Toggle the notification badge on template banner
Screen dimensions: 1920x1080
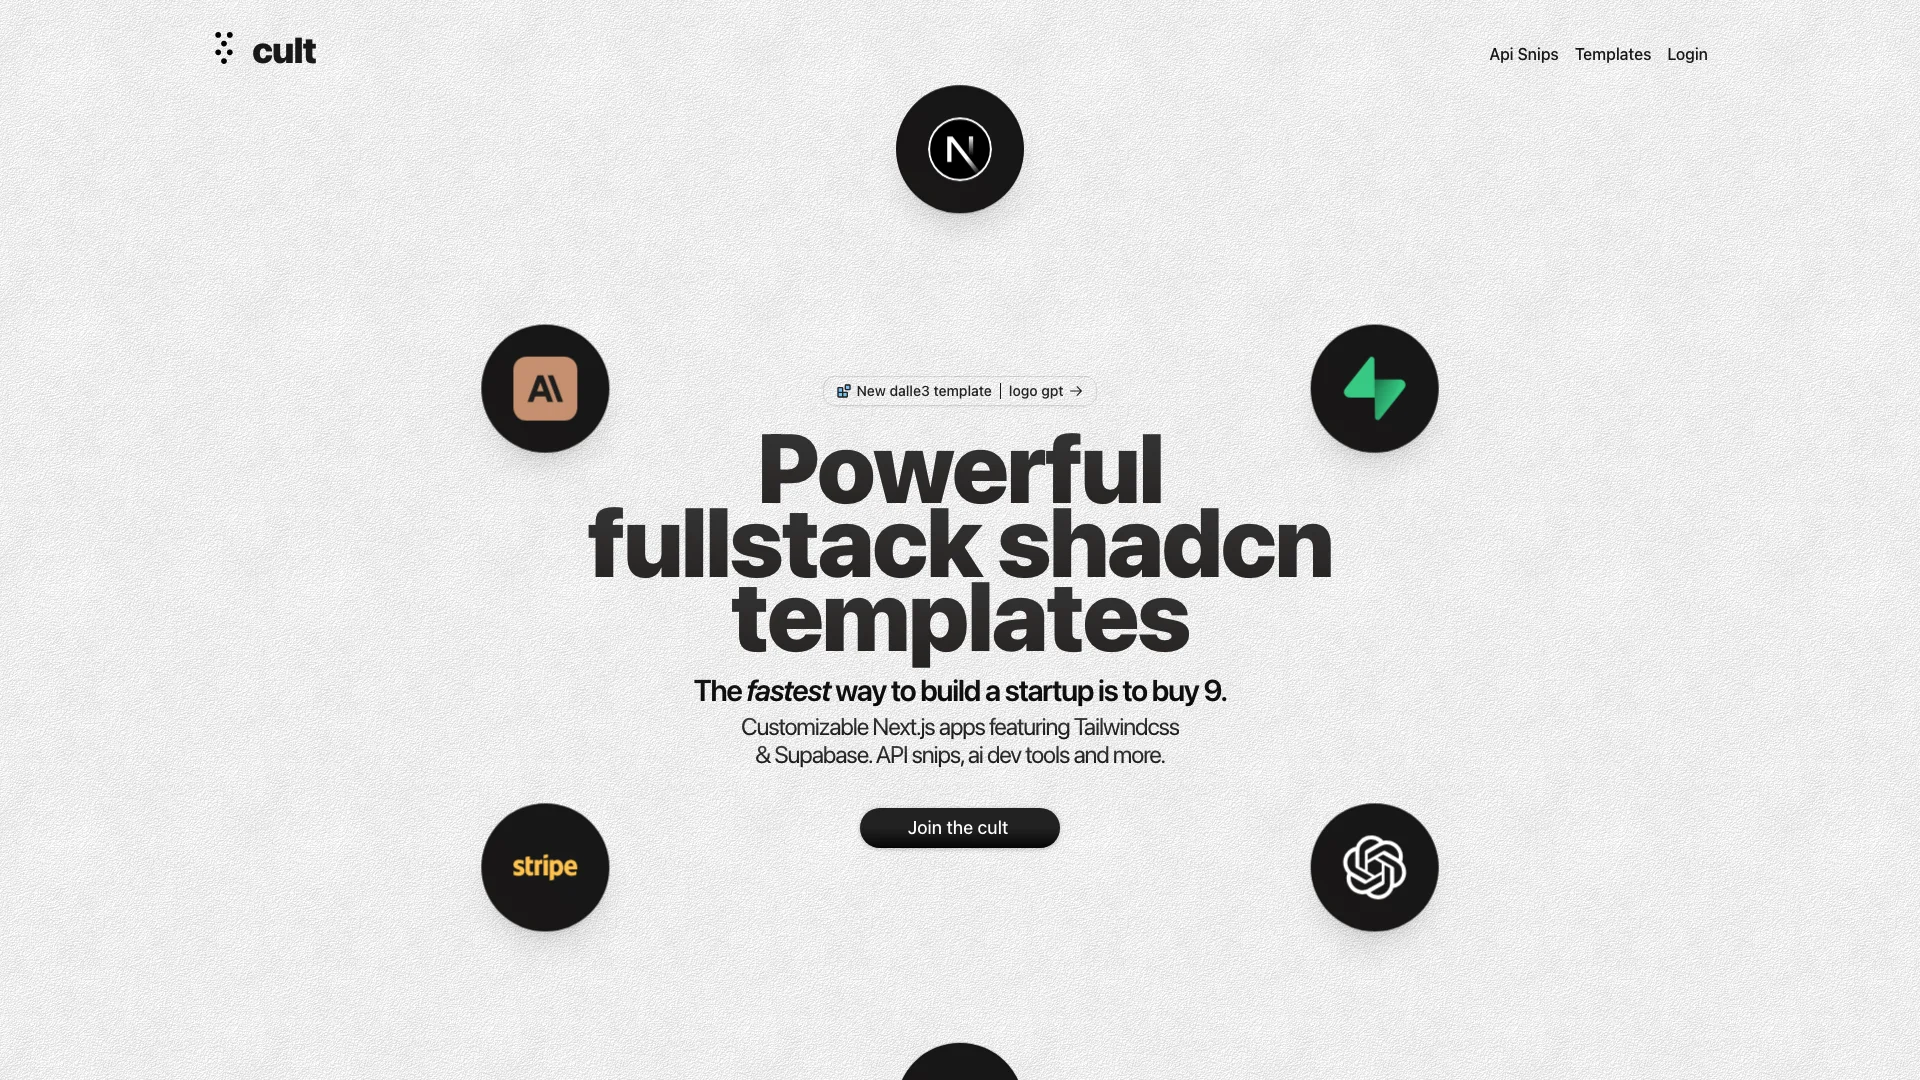tap(843, 392)
